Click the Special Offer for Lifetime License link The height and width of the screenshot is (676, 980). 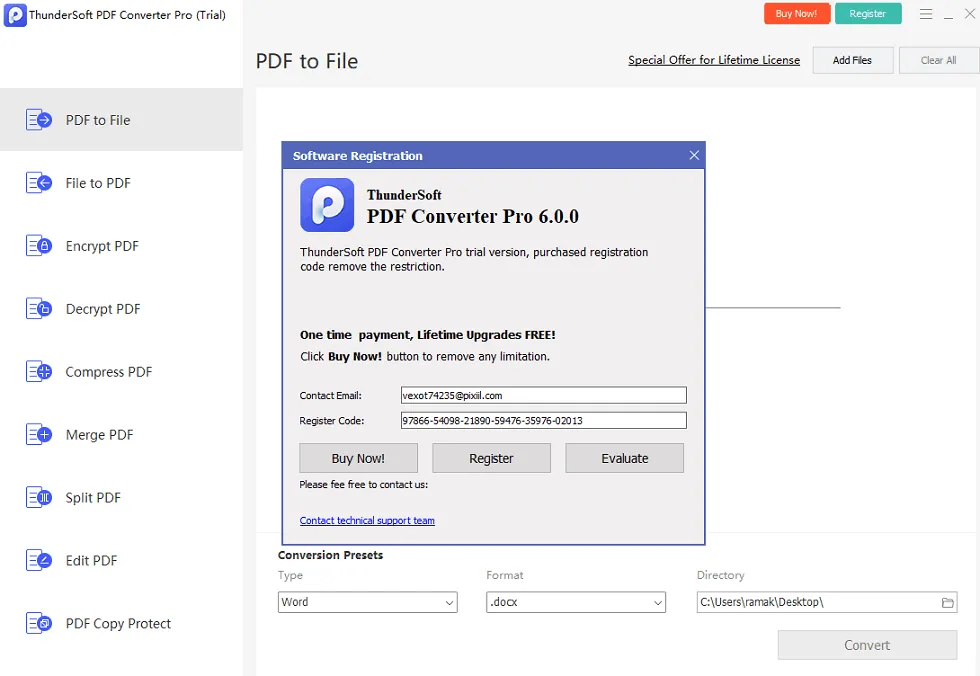click(713, 60)
